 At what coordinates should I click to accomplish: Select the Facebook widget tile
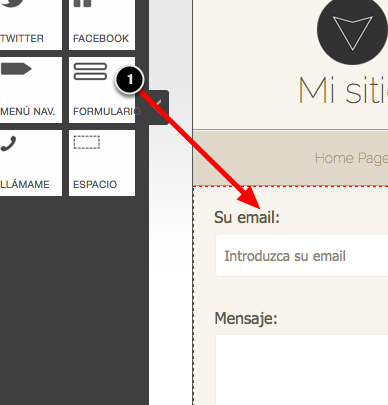[x=102, y=25]
